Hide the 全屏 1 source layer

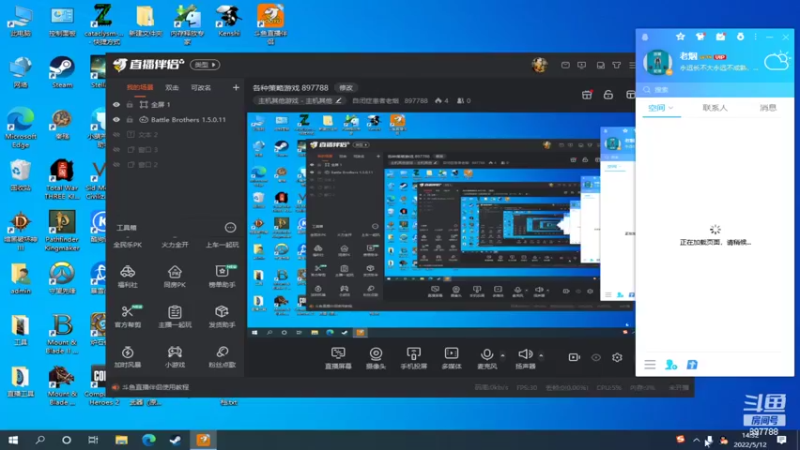(x=116, y=105)
